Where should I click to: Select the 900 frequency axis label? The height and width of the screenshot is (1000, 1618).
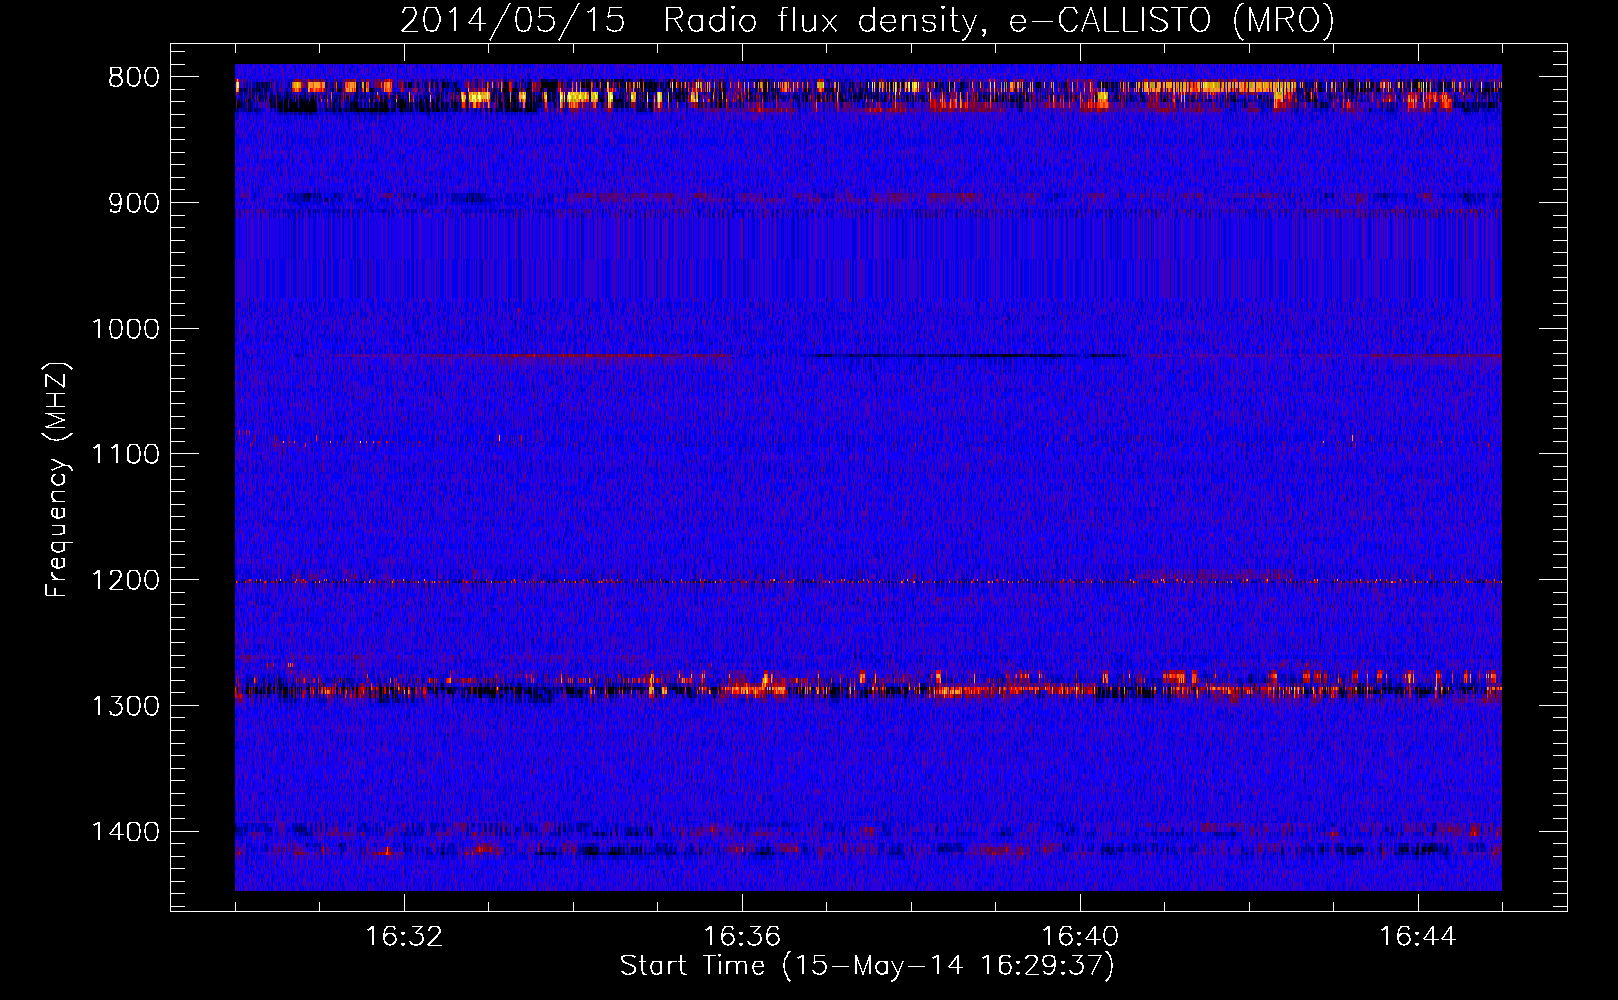(x=133, y=203)
